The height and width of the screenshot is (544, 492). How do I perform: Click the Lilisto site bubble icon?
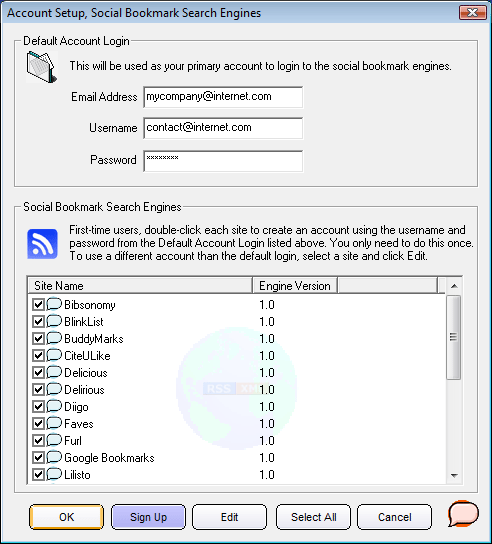click(x=54, y=474)
